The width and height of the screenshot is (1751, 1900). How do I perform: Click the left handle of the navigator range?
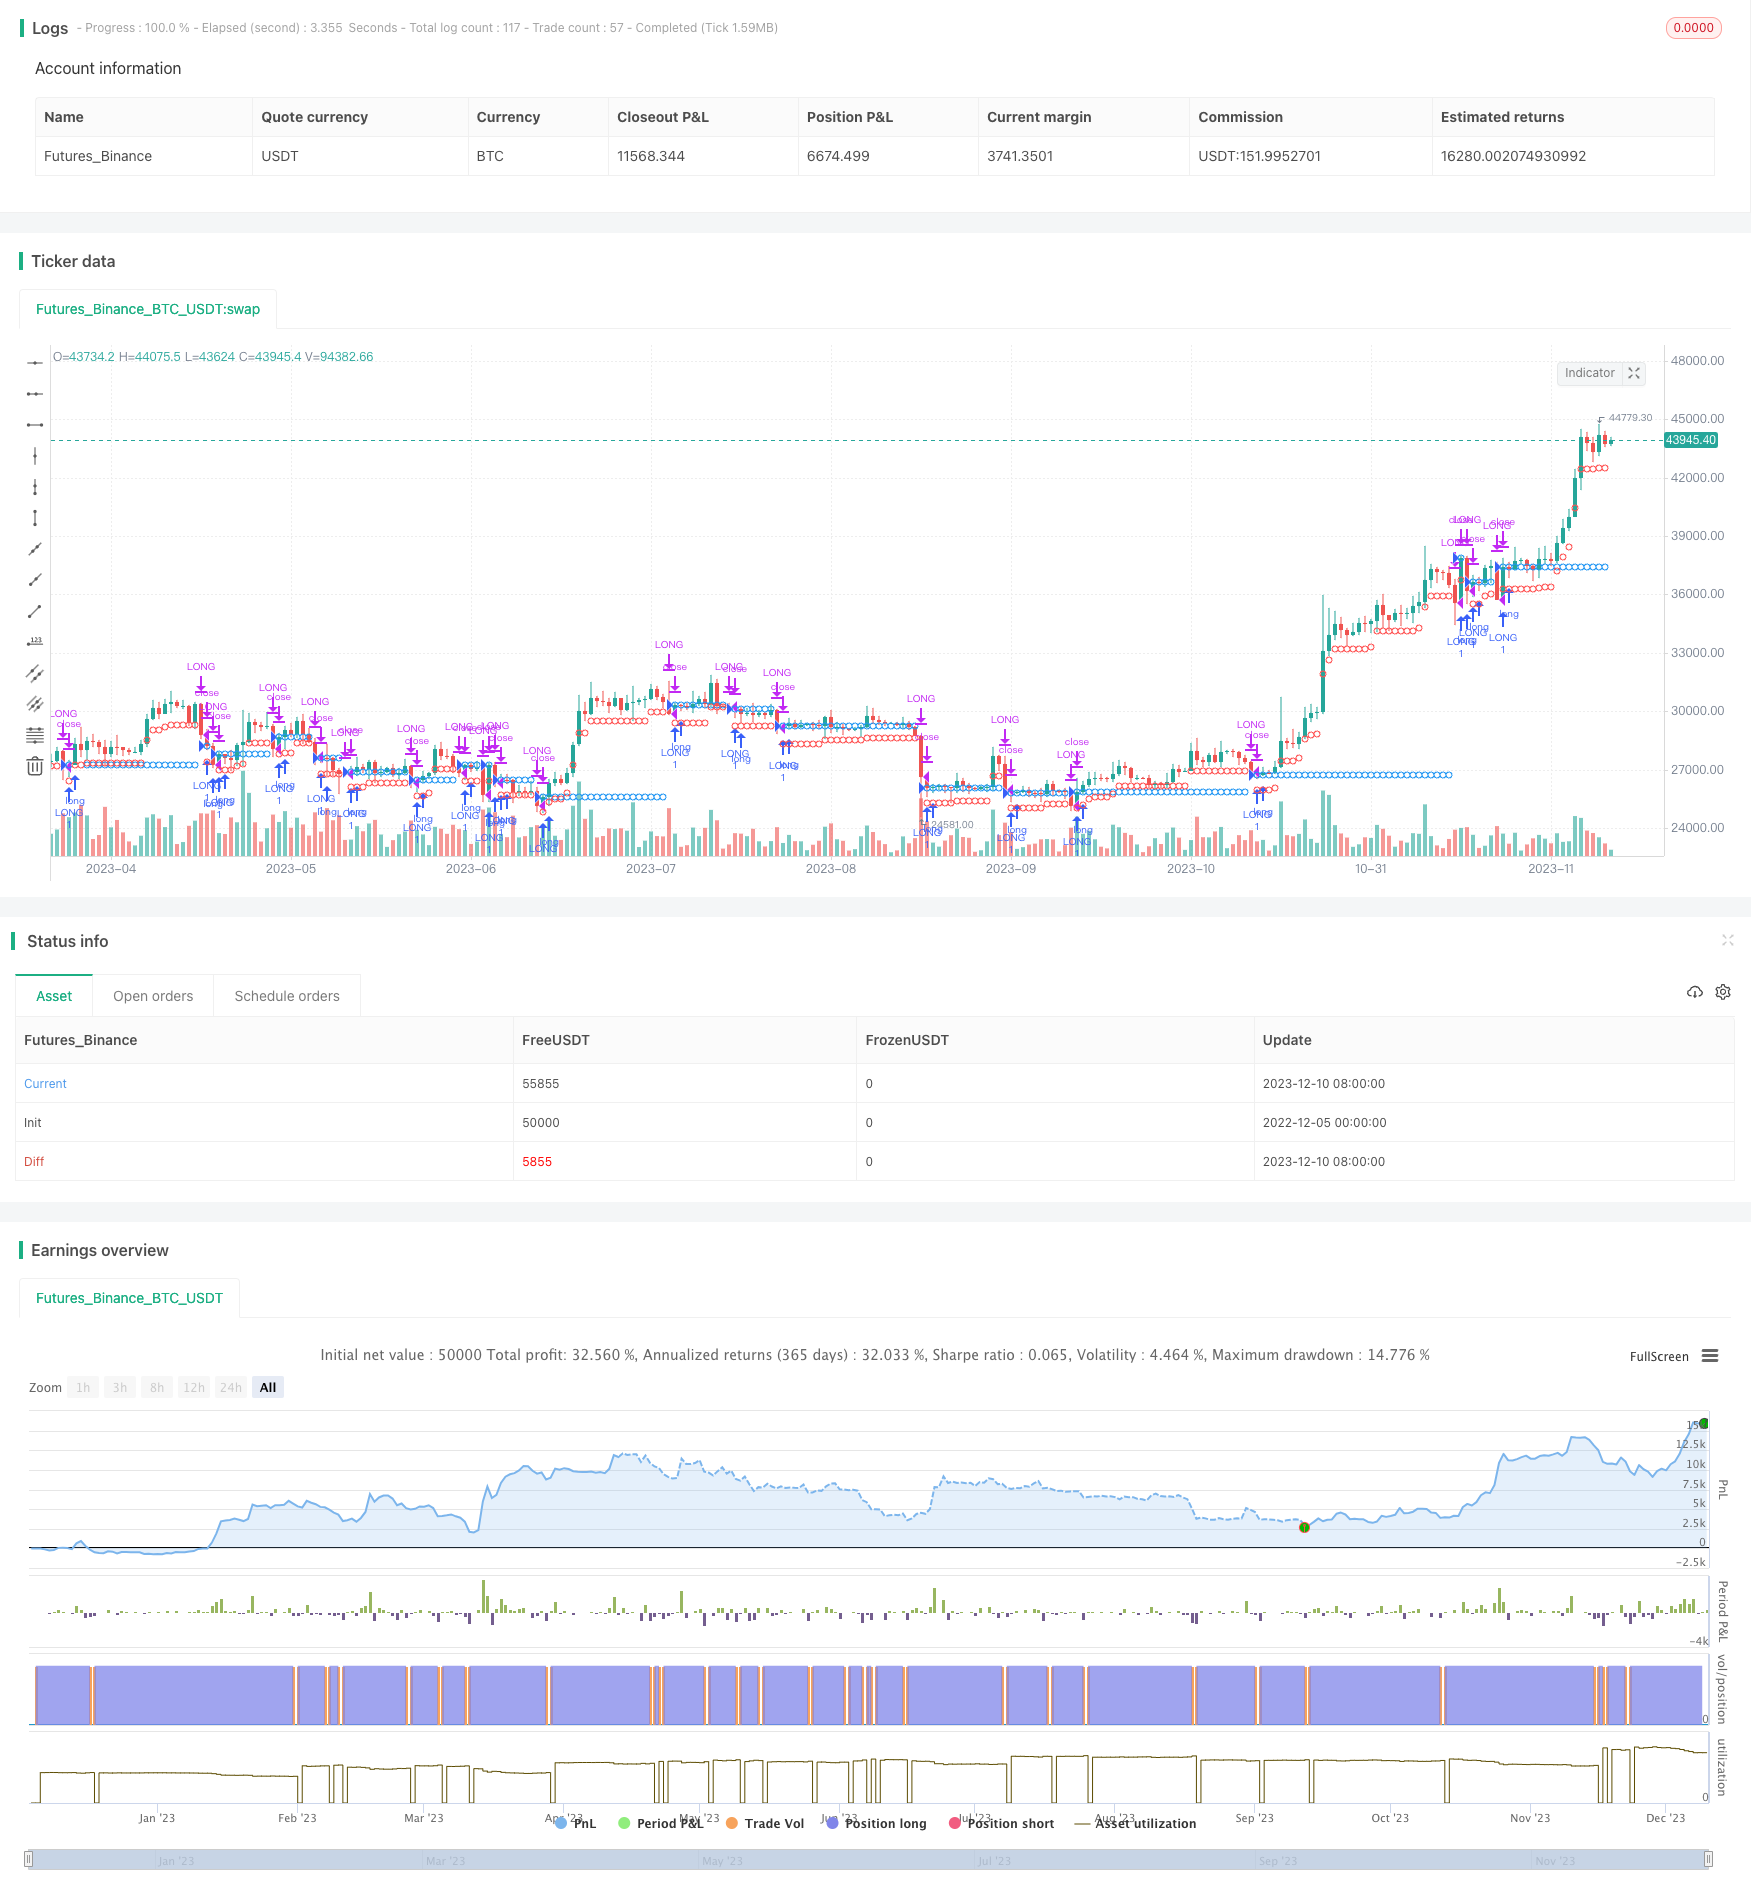[x=29, y=1859]
